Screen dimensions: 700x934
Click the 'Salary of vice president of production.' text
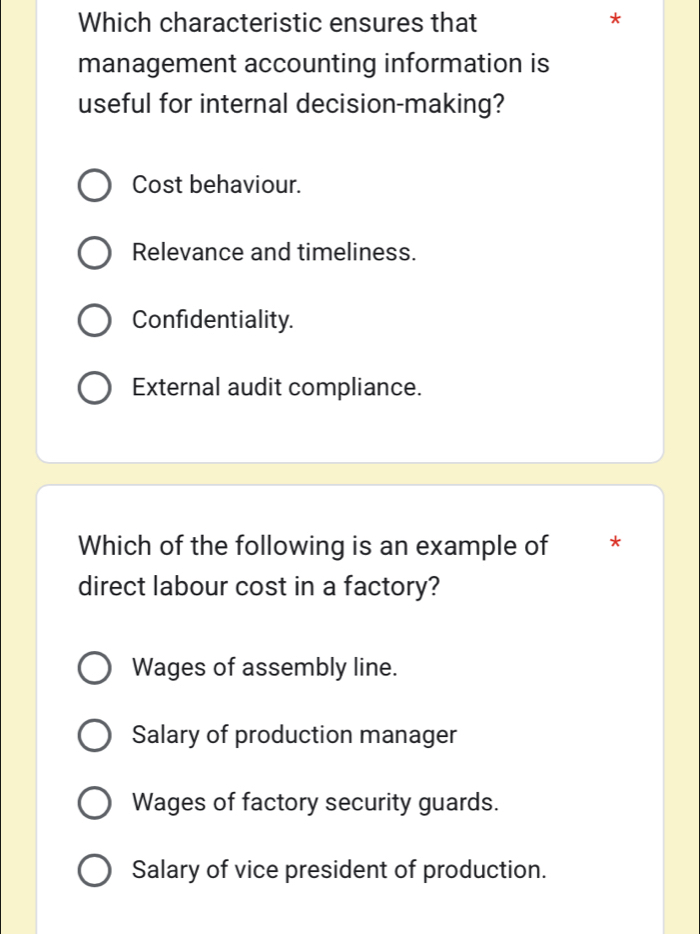coord(339,869)
